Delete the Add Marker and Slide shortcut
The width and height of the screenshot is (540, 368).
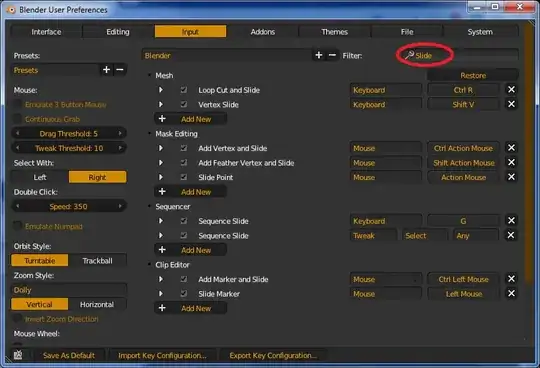pos(511,279)
